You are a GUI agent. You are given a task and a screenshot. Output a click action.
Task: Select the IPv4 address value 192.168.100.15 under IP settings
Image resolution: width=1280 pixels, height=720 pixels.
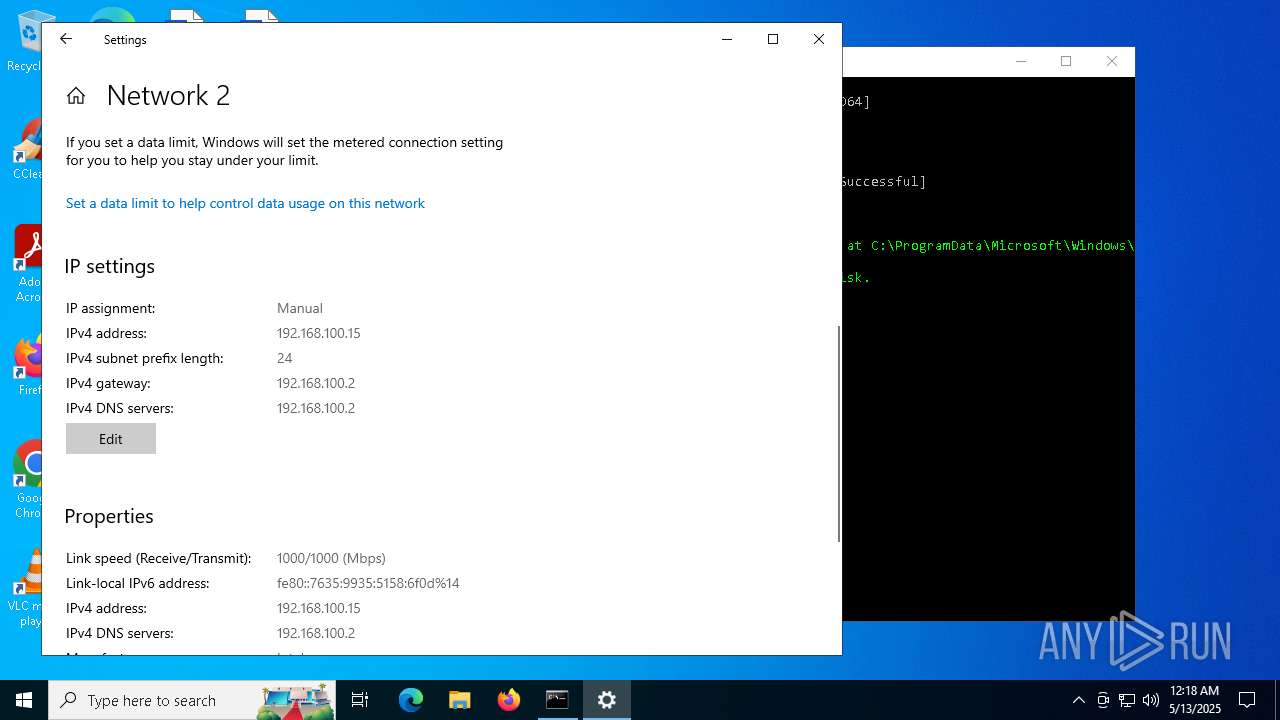click(318, 333)
